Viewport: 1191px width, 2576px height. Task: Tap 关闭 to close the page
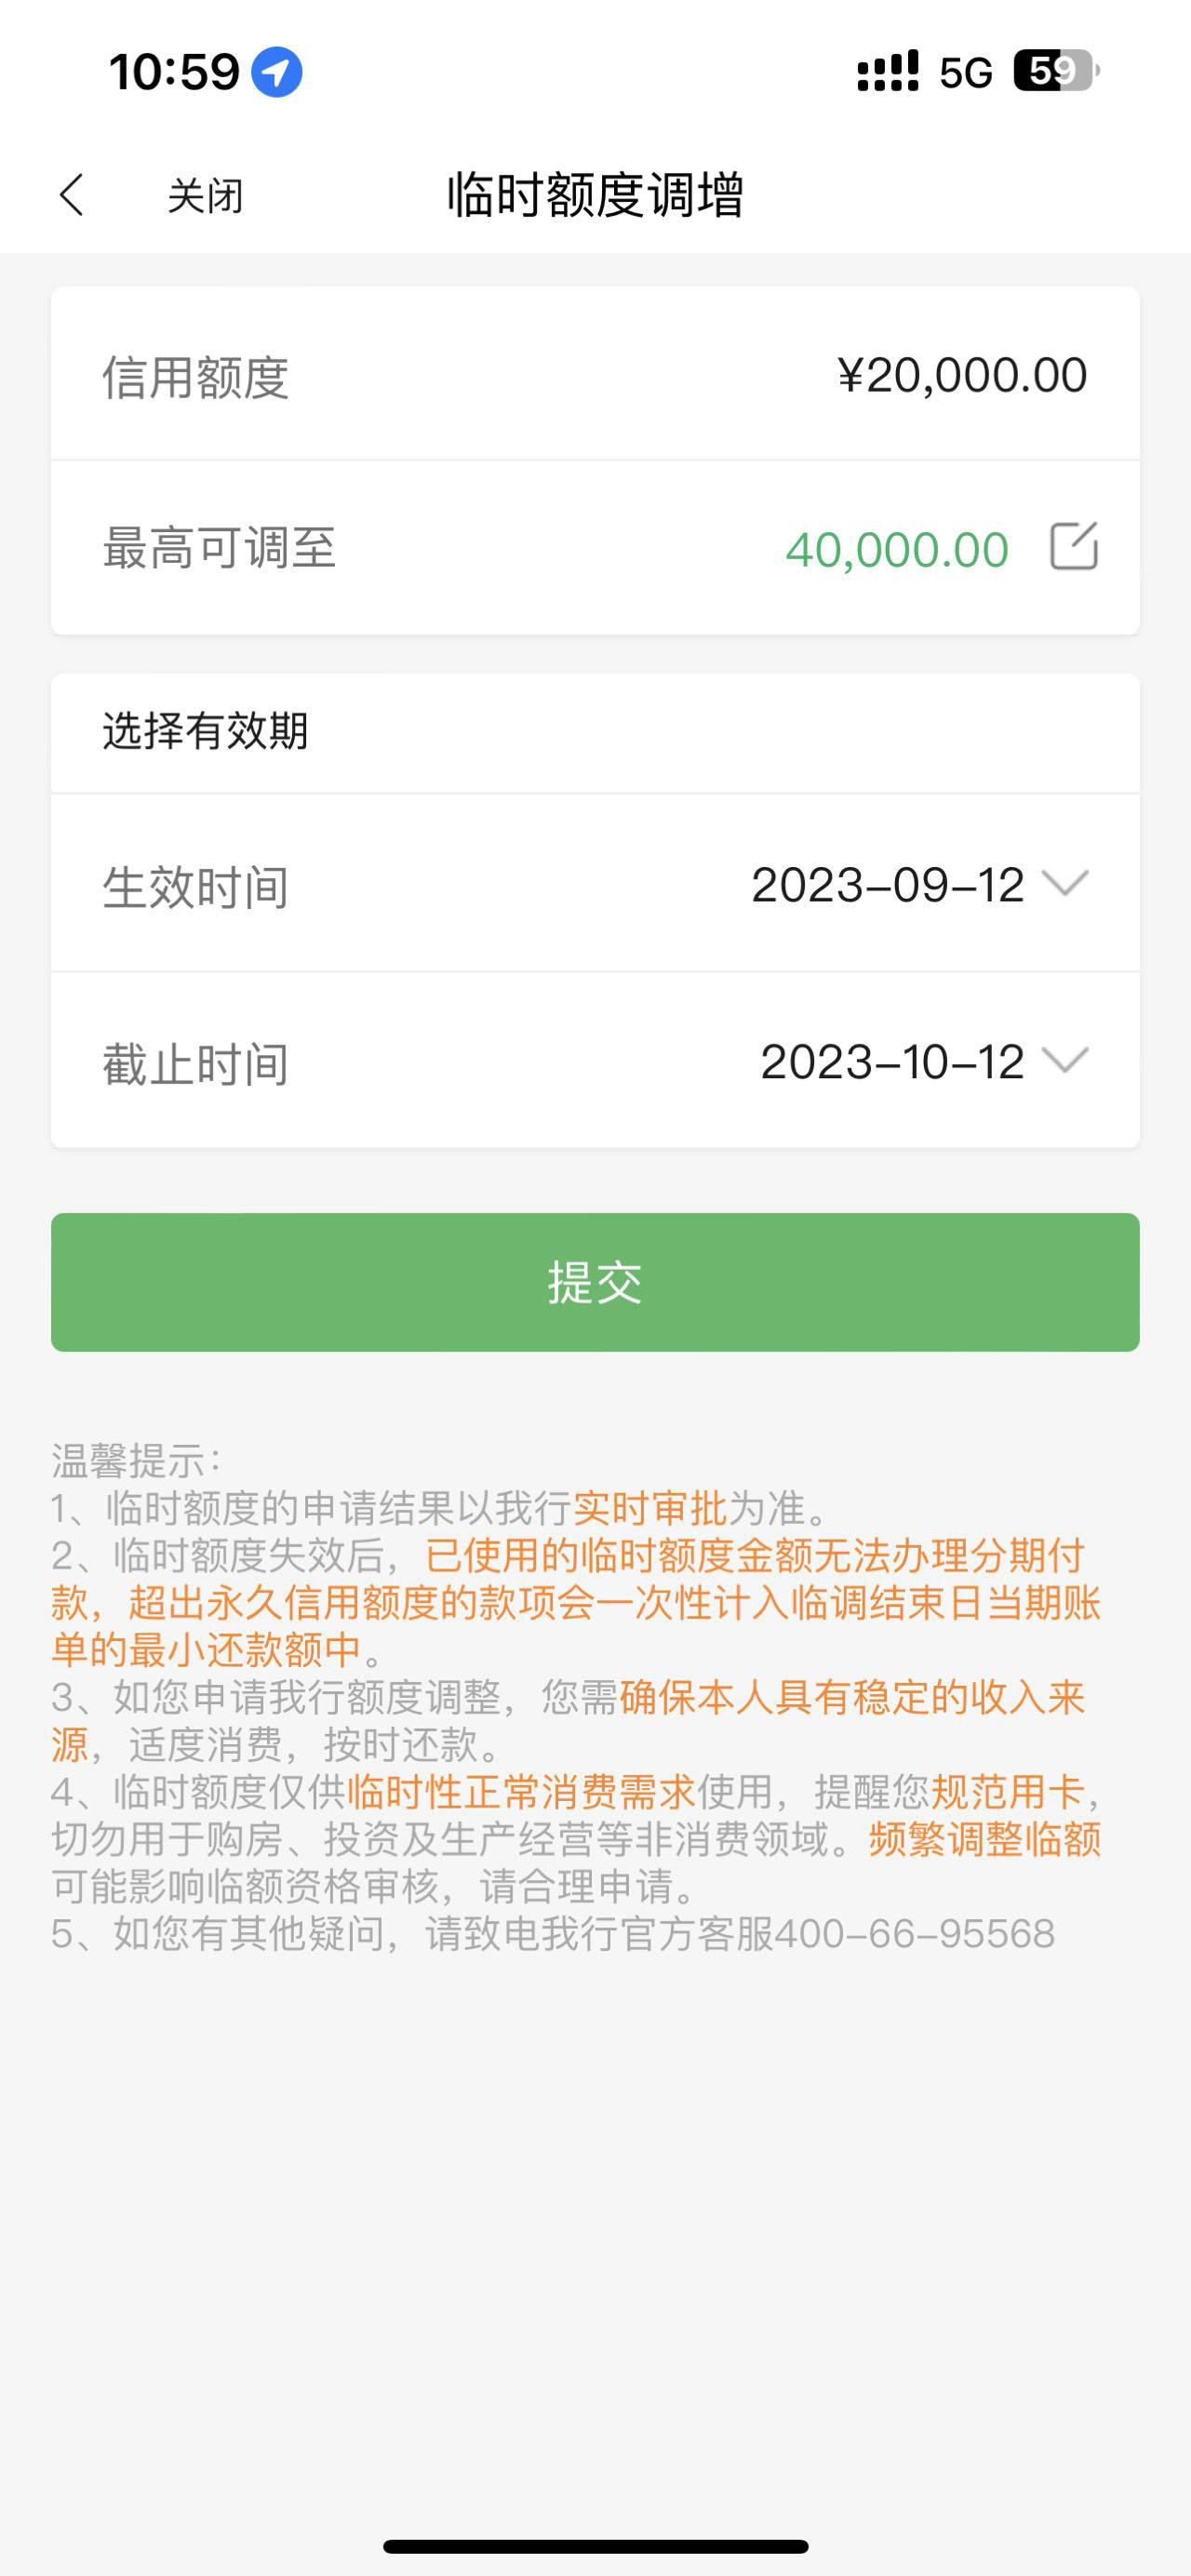tap(205, 195)
